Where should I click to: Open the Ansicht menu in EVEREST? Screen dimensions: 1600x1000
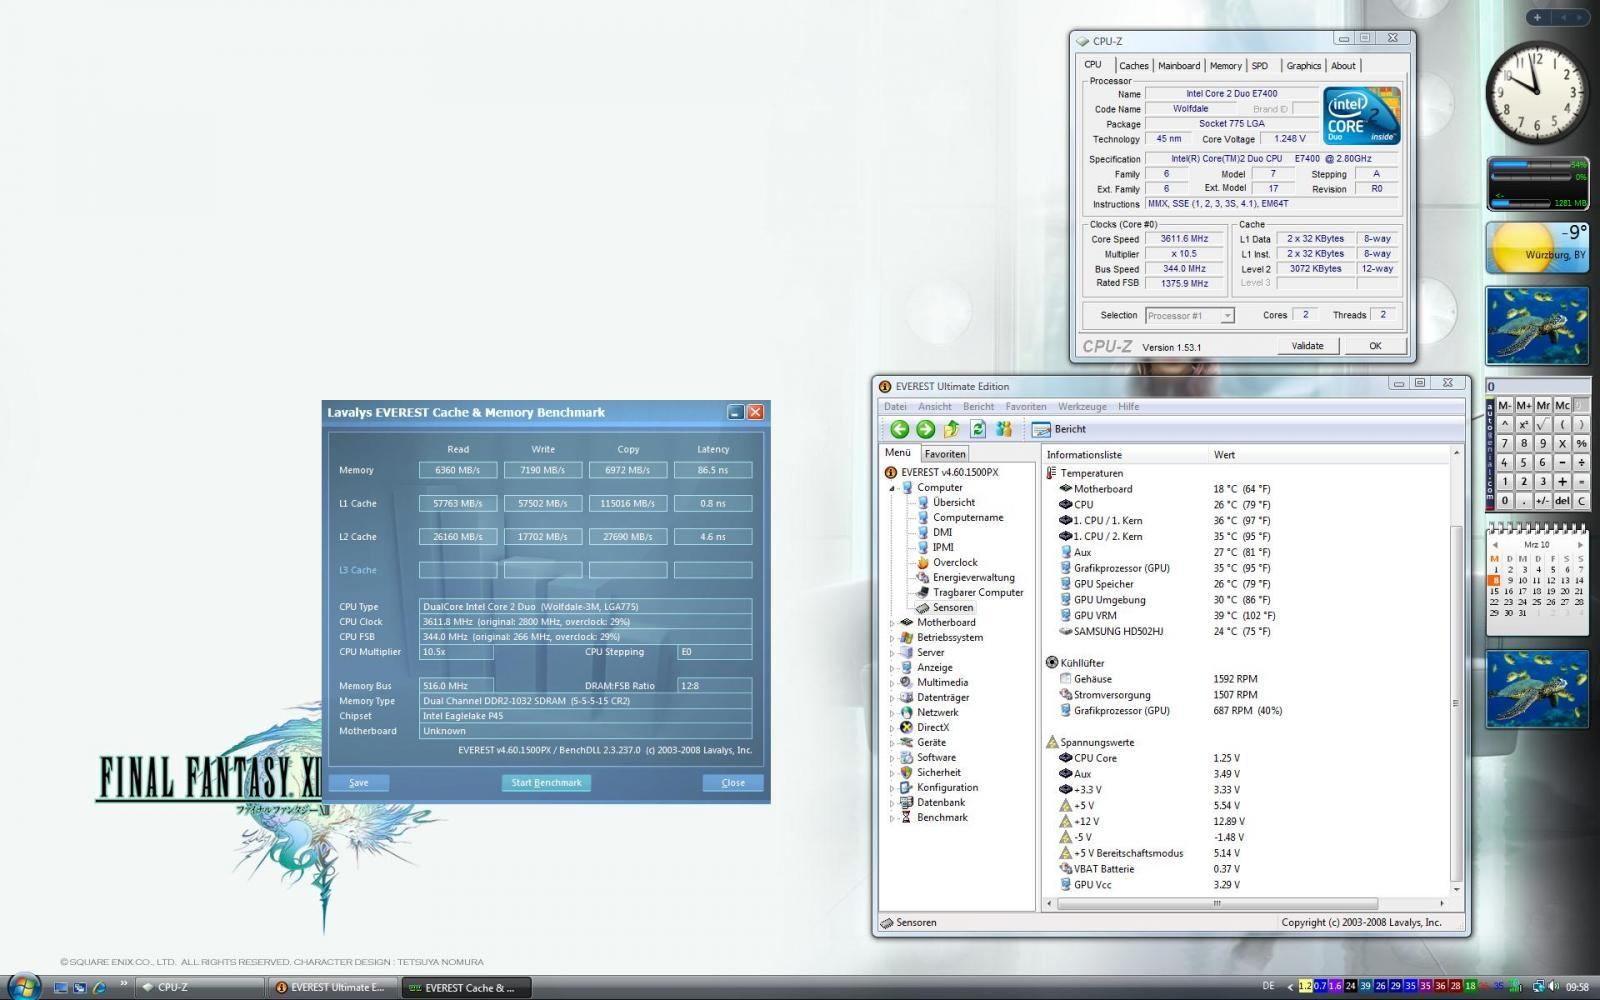pyautogui.click(x=934, y=406)
